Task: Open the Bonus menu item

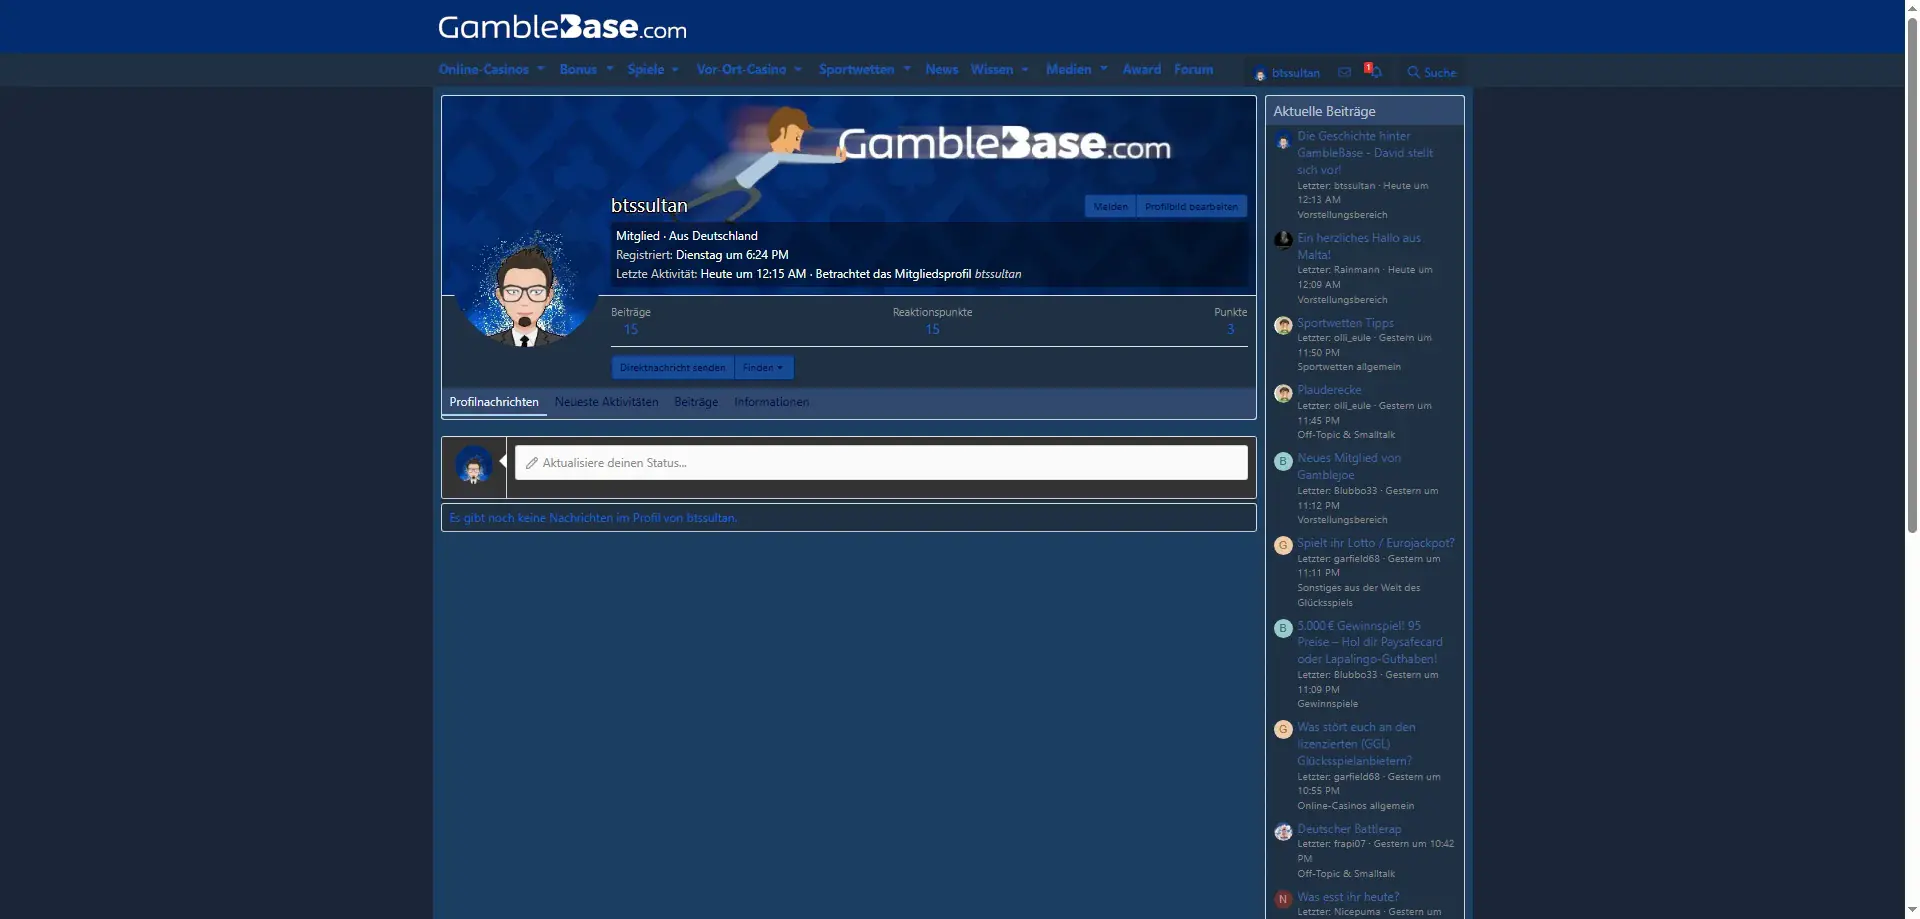Action: (578, 69)
